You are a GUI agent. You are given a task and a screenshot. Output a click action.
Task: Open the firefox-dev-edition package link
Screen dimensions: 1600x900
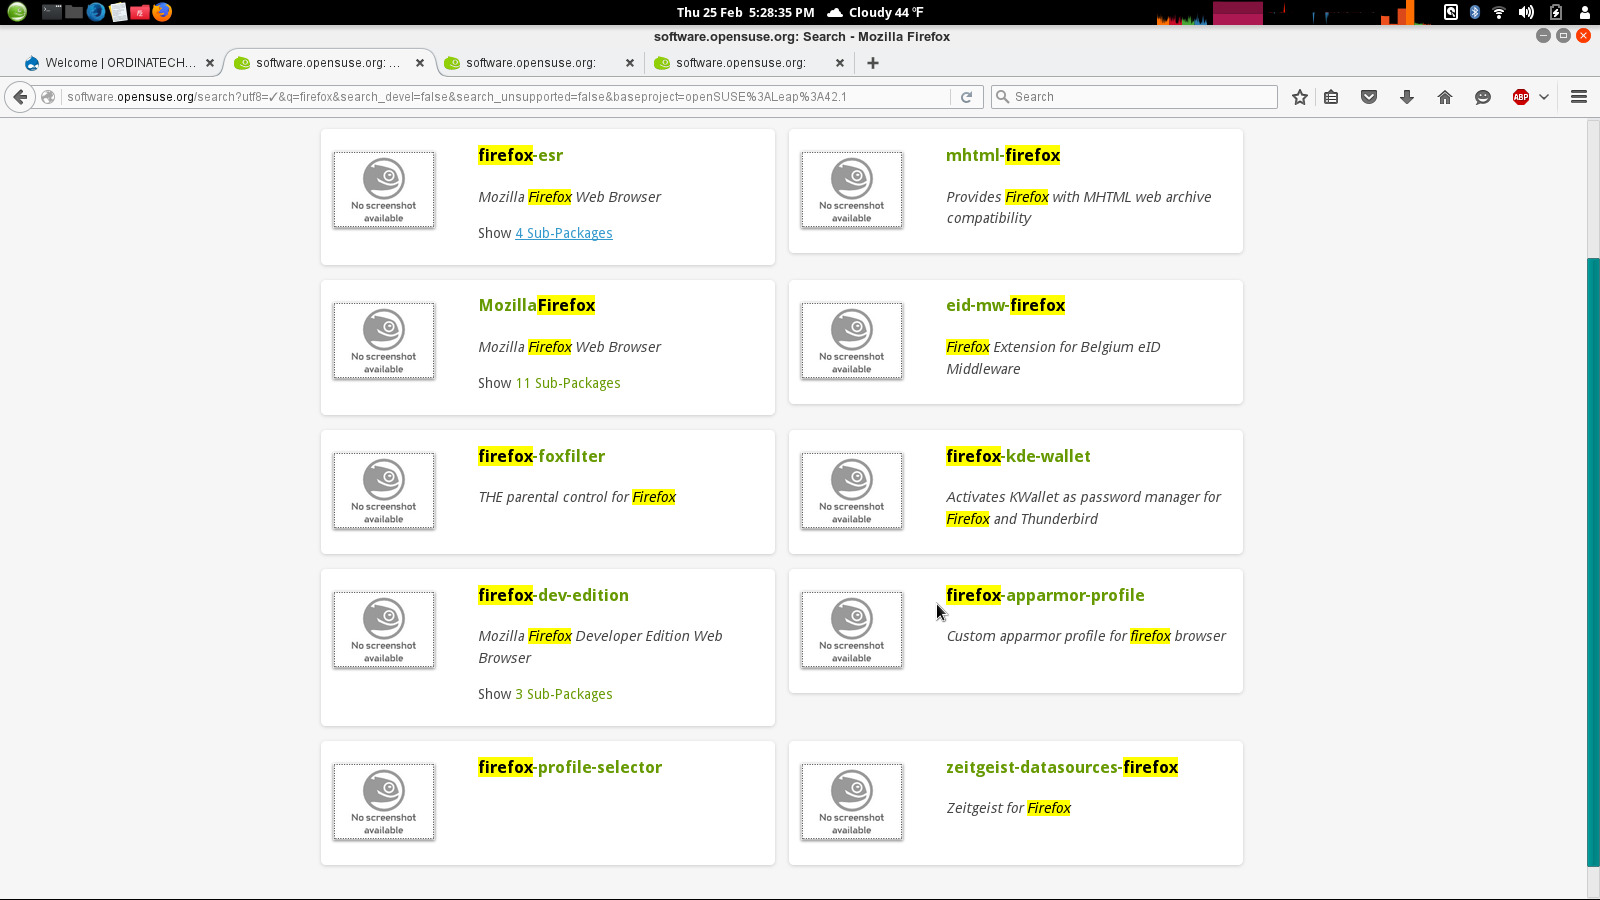(x=553, y=595)
